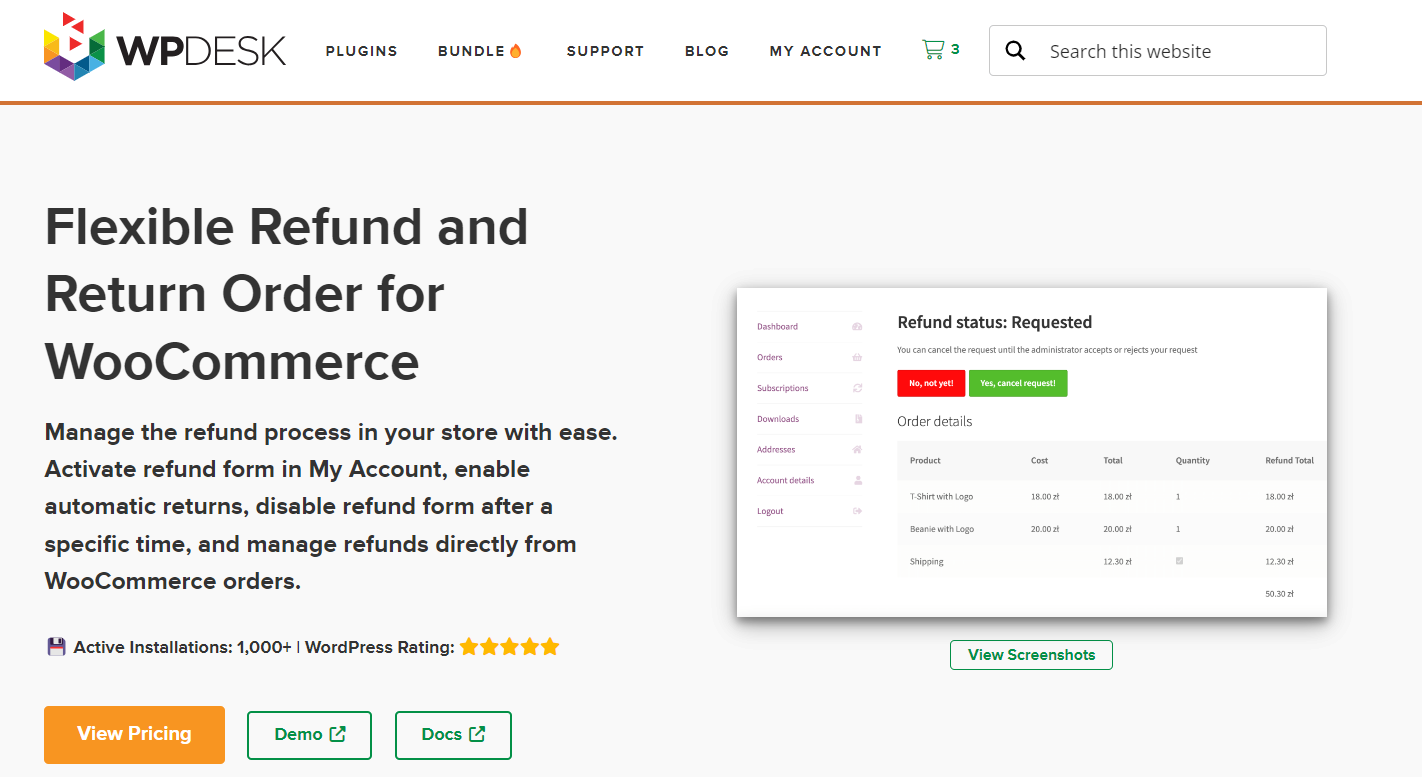Click the WP Desk logo

[165, 47]
